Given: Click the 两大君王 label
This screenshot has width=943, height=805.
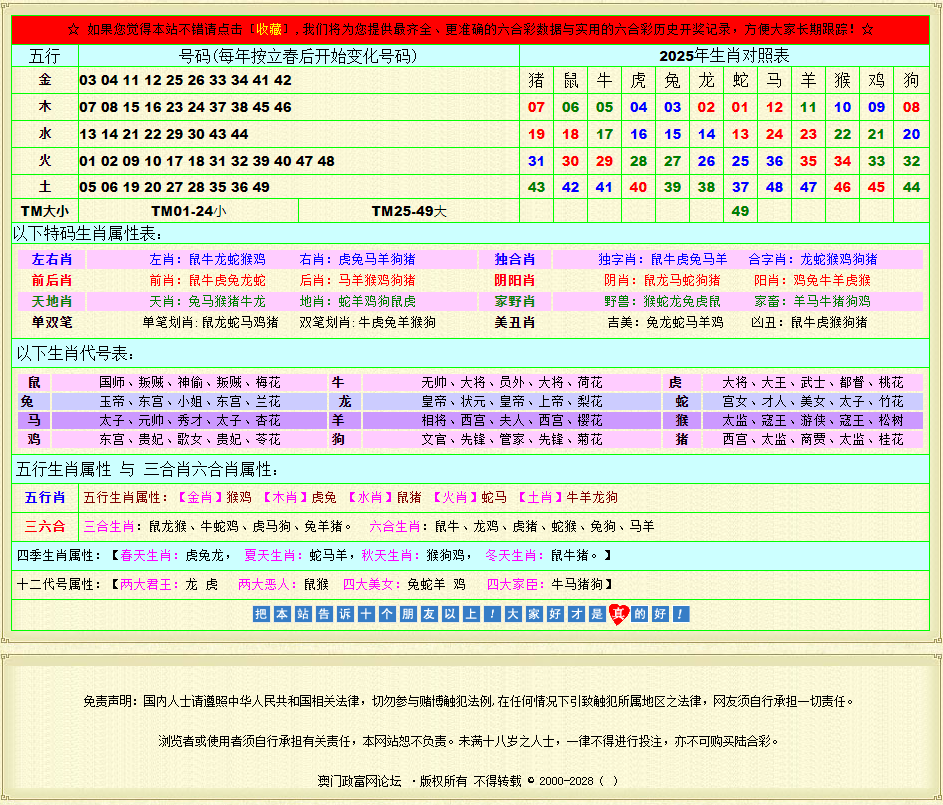Looking at the screenshot, I should click(146, 584).
